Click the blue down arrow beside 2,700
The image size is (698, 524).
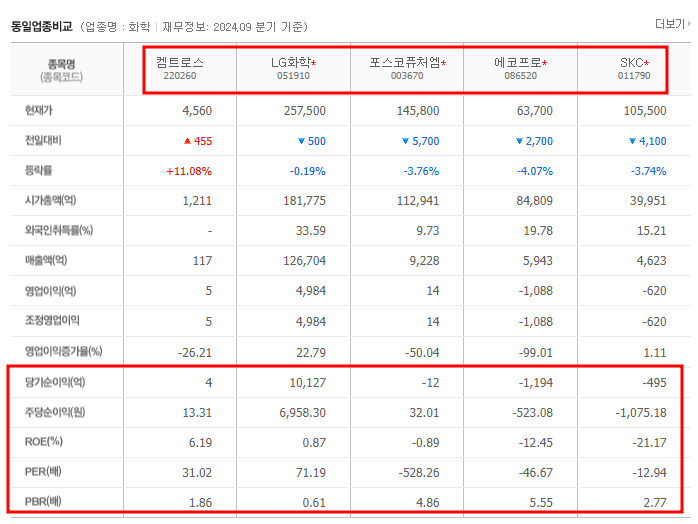(519, 141)
